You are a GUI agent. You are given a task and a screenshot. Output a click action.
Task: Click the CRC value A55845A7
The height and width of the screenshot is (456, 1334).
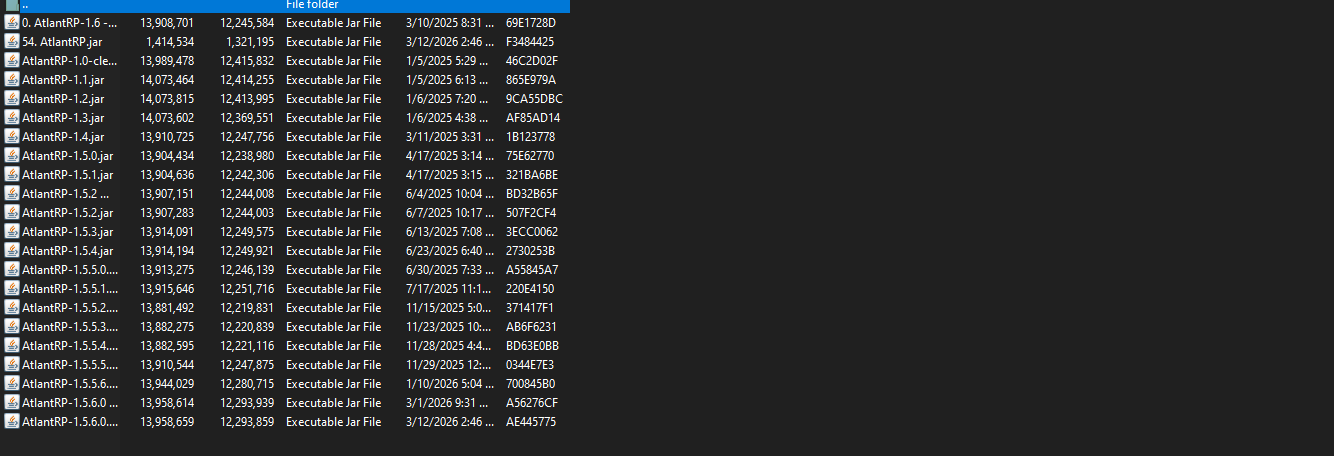(x=532, y=269)
